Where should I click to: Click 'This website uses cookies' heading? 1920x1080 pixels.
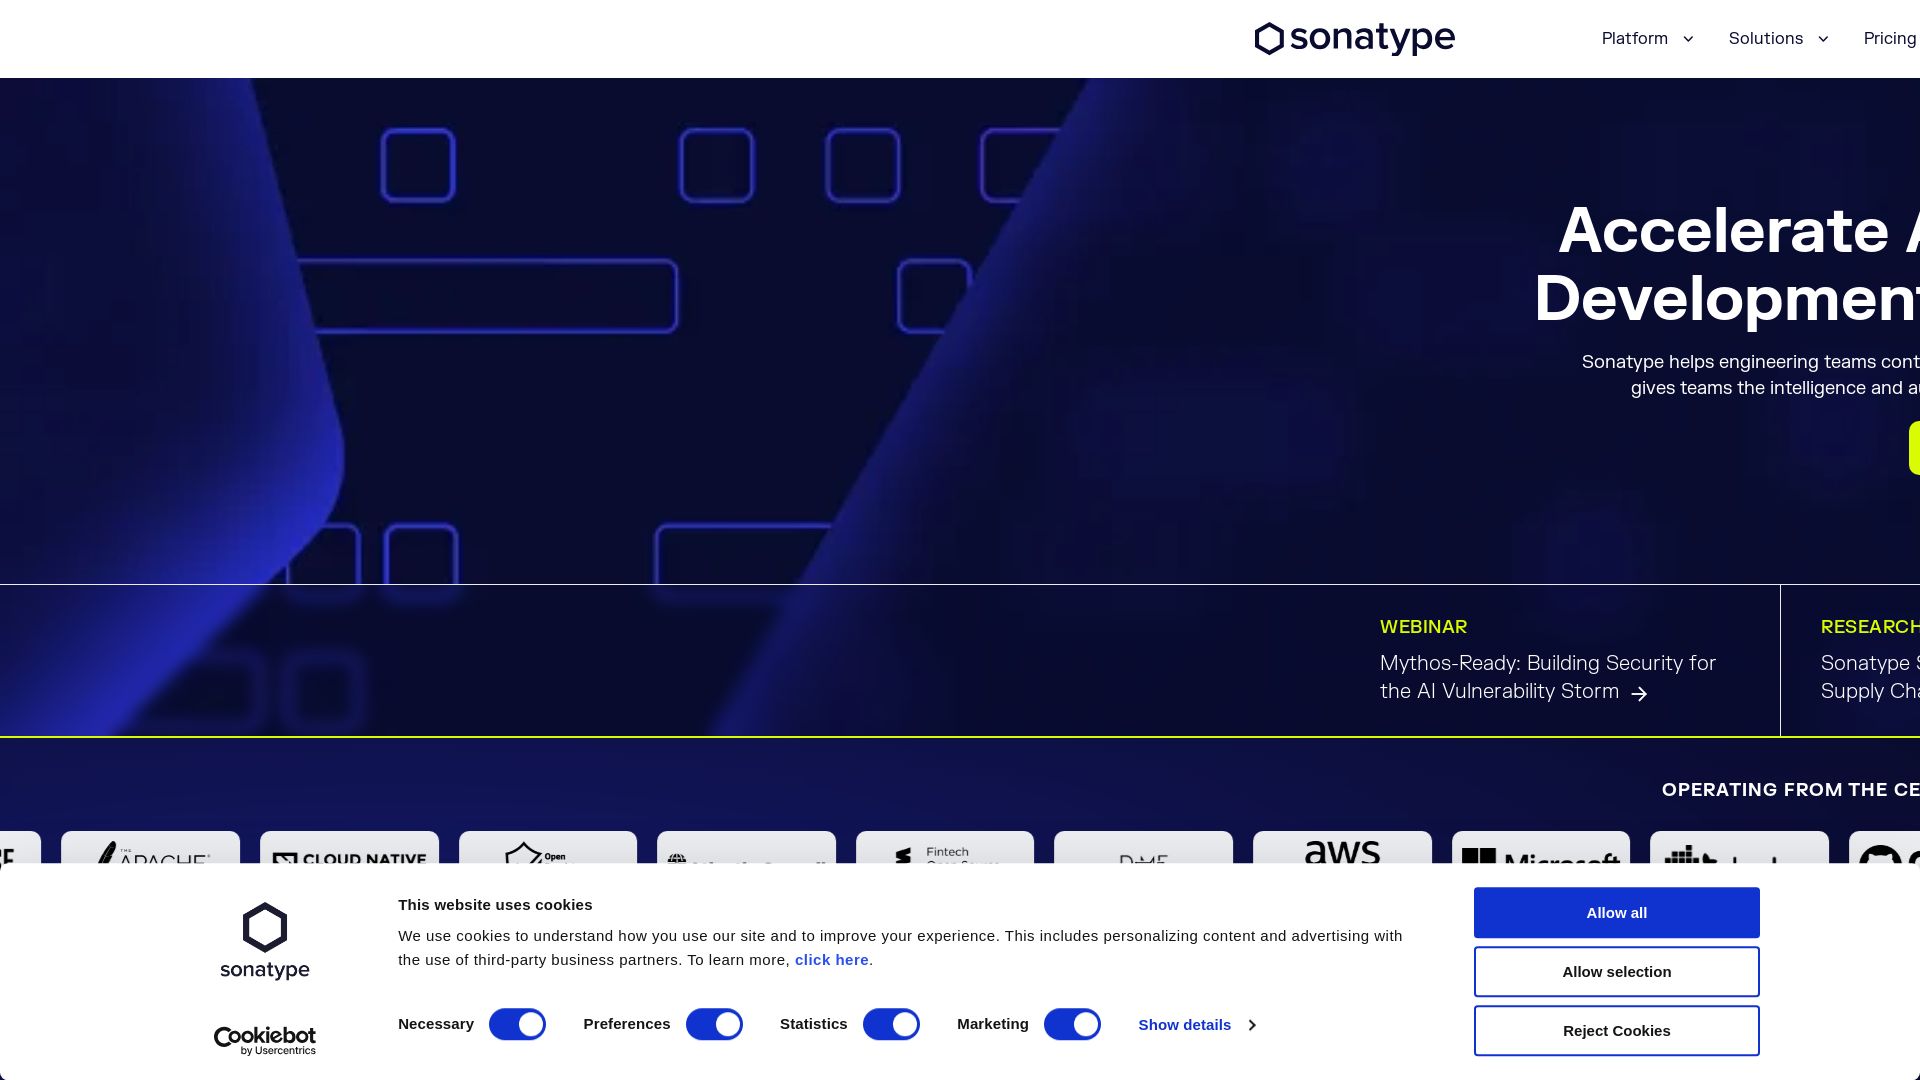click(x=495, y=905)
